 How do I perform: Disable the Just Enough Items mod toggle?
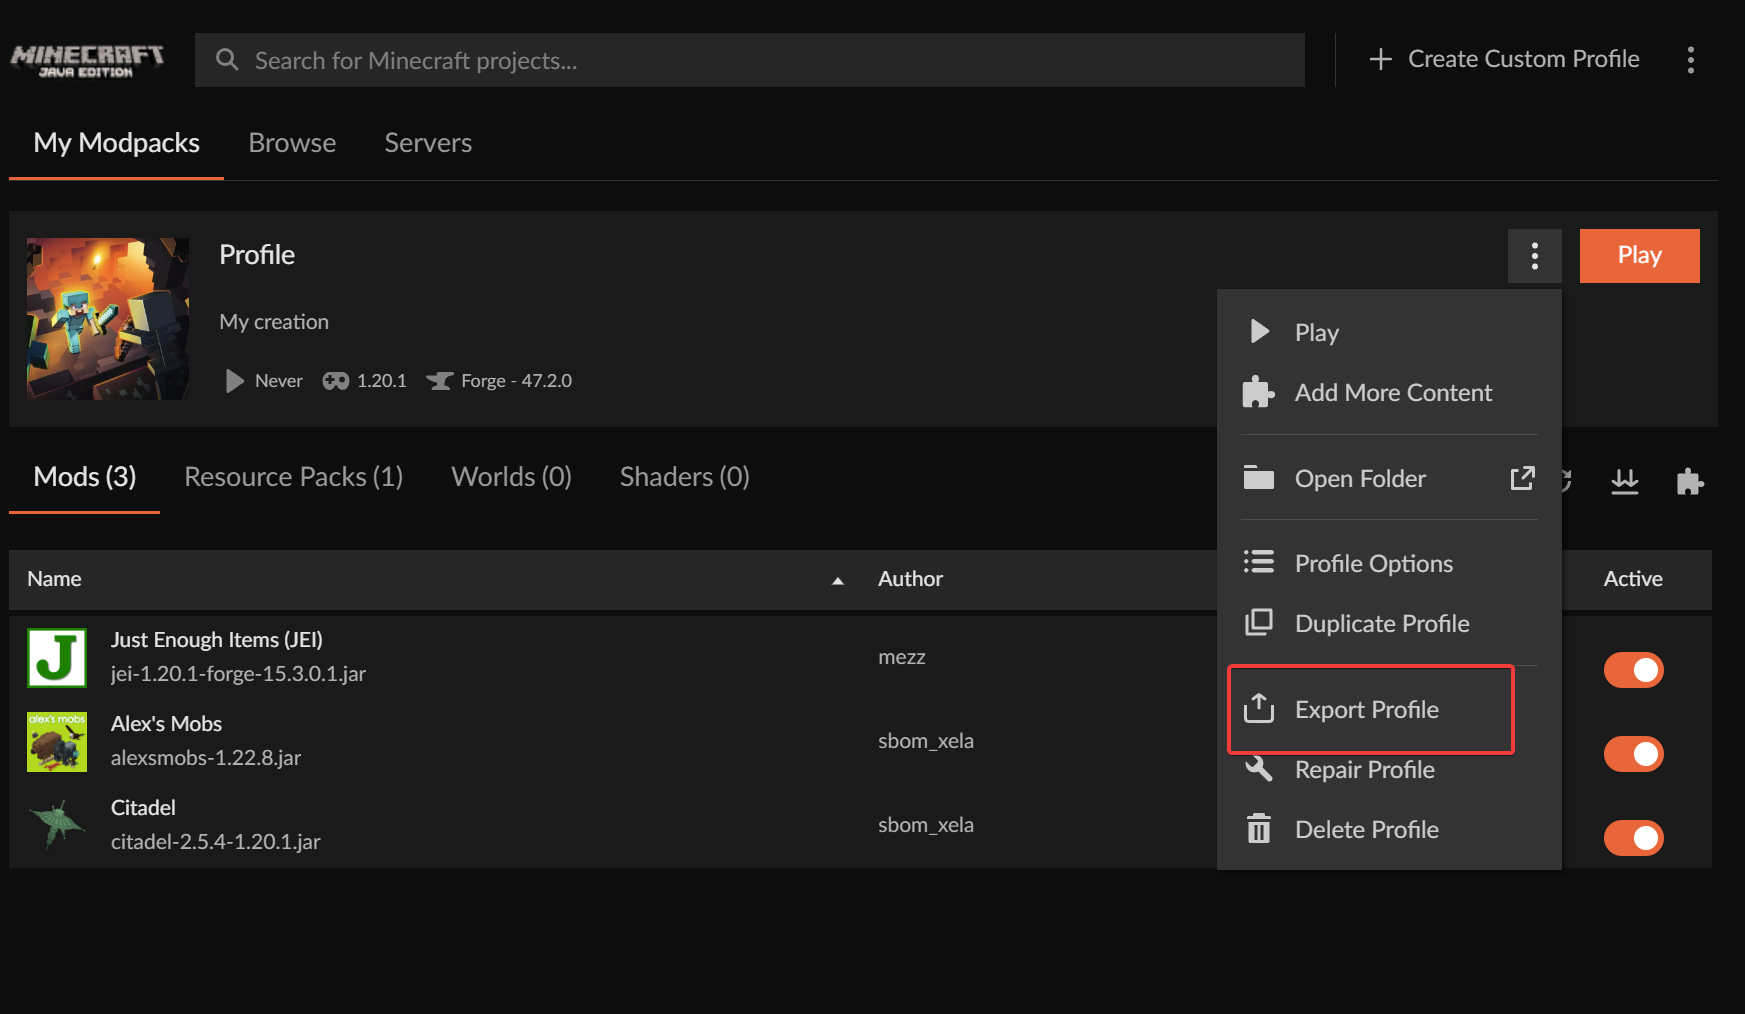pos(1633,670)
